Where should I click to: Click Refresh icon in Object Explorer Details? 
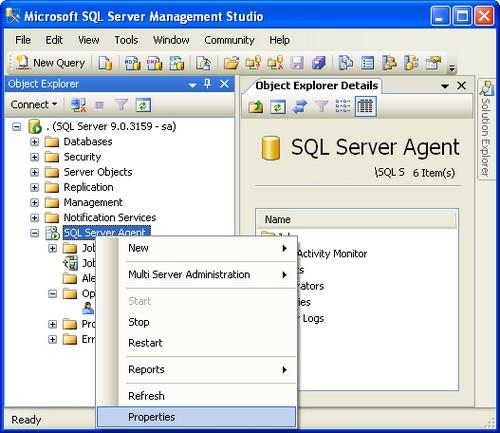[x=278, y=107]
